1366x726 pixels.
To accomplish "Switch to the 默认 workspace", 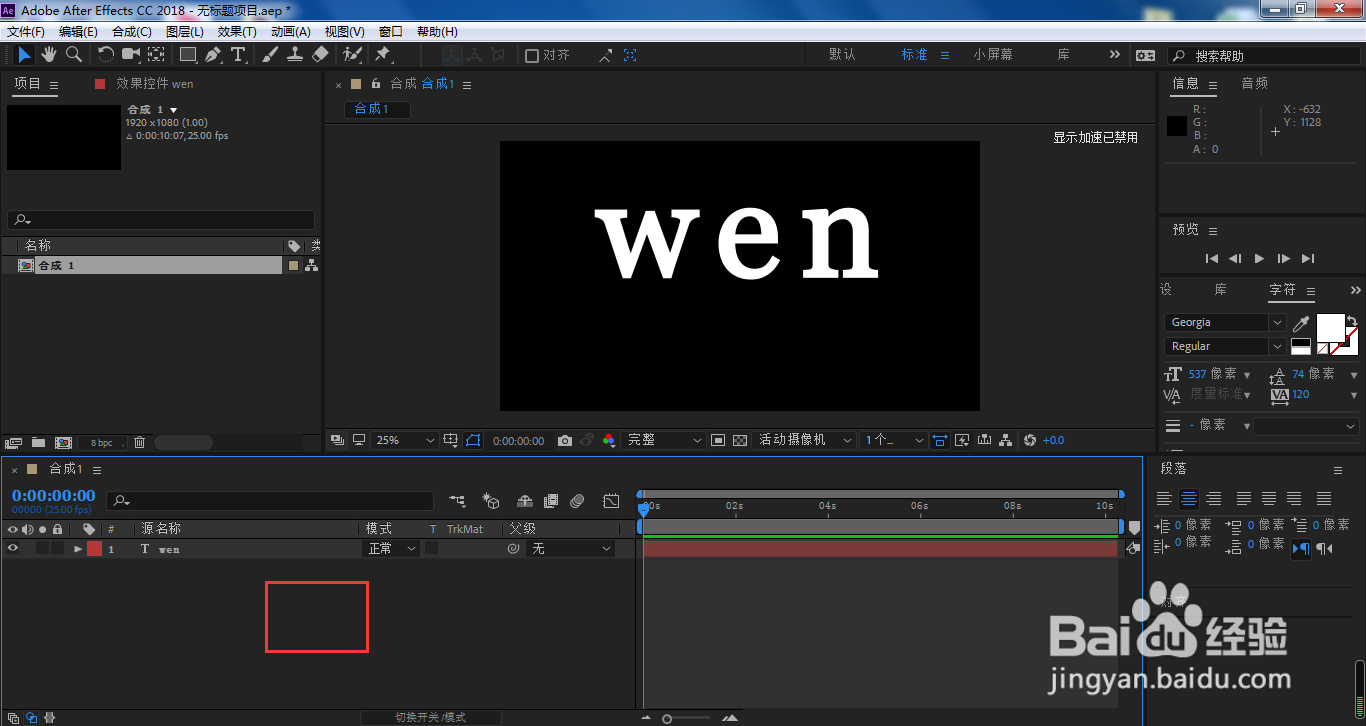I will (x=842, y=55).
